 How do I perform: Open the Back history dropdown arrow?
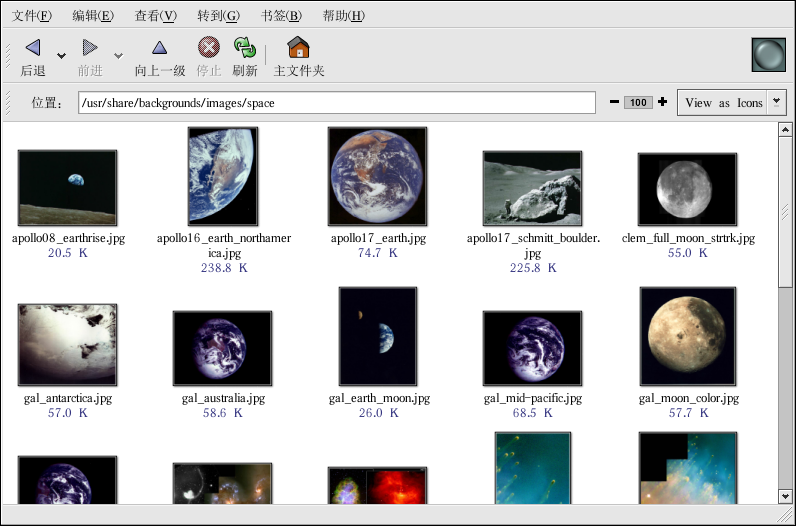61,56
